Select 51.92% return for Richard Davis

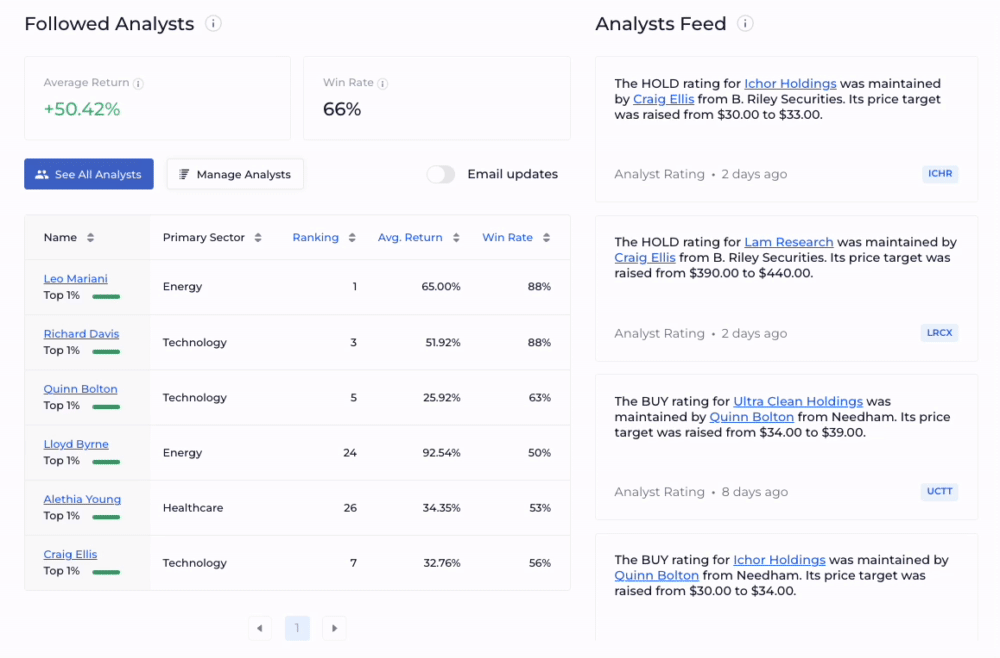point(443,342)
